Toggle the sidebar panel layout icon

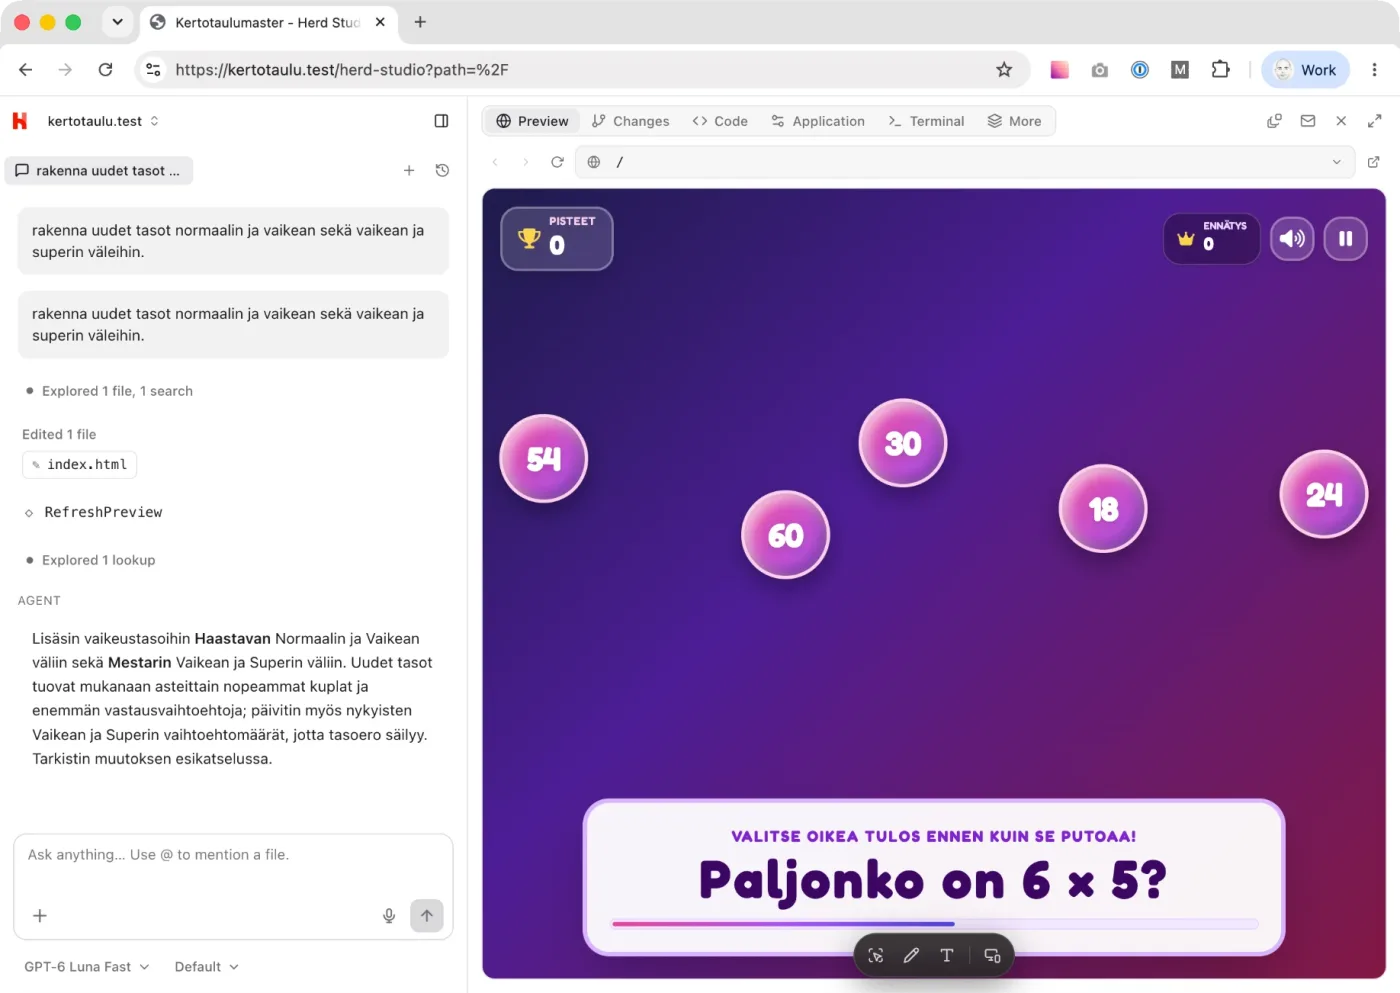tap(441, 121)
